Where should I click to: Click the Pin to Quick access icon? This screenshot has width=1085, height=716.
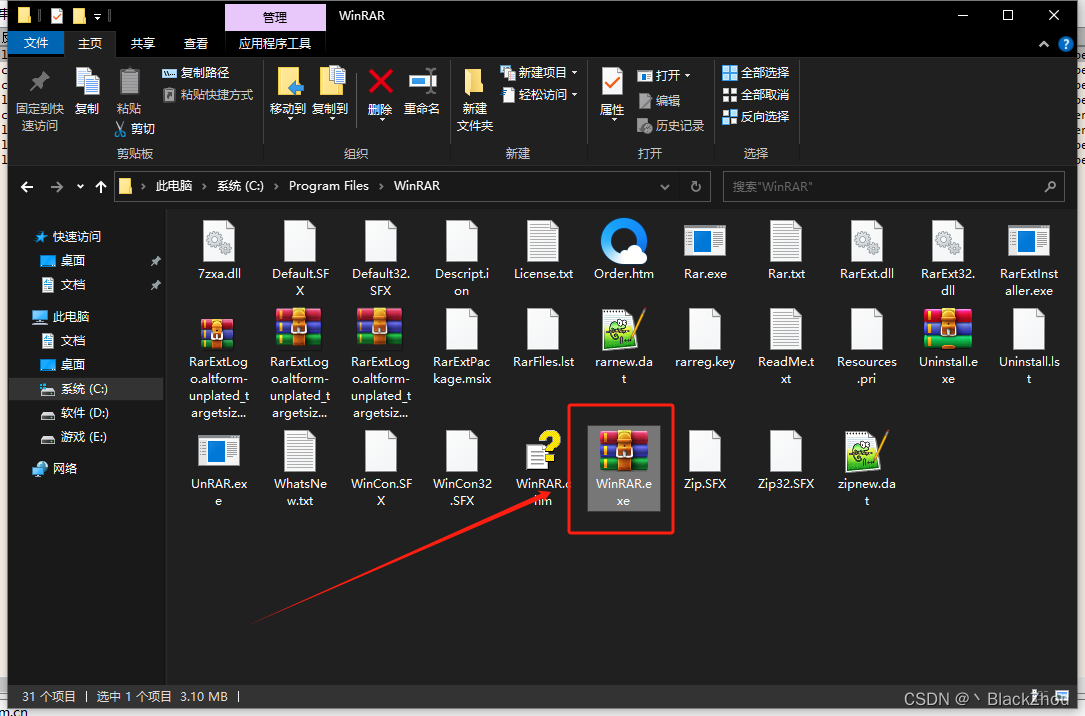[39, 82]
